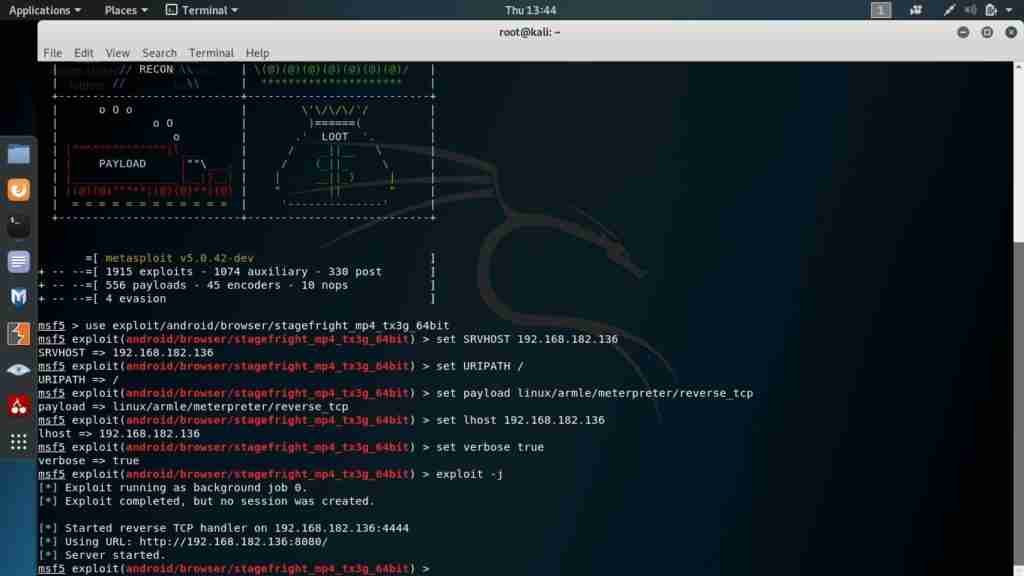This screenshot has height=576, width=1024.
Task: Click 'metasploit v5.0.42-dev' version text
Action: pos(179,258)
